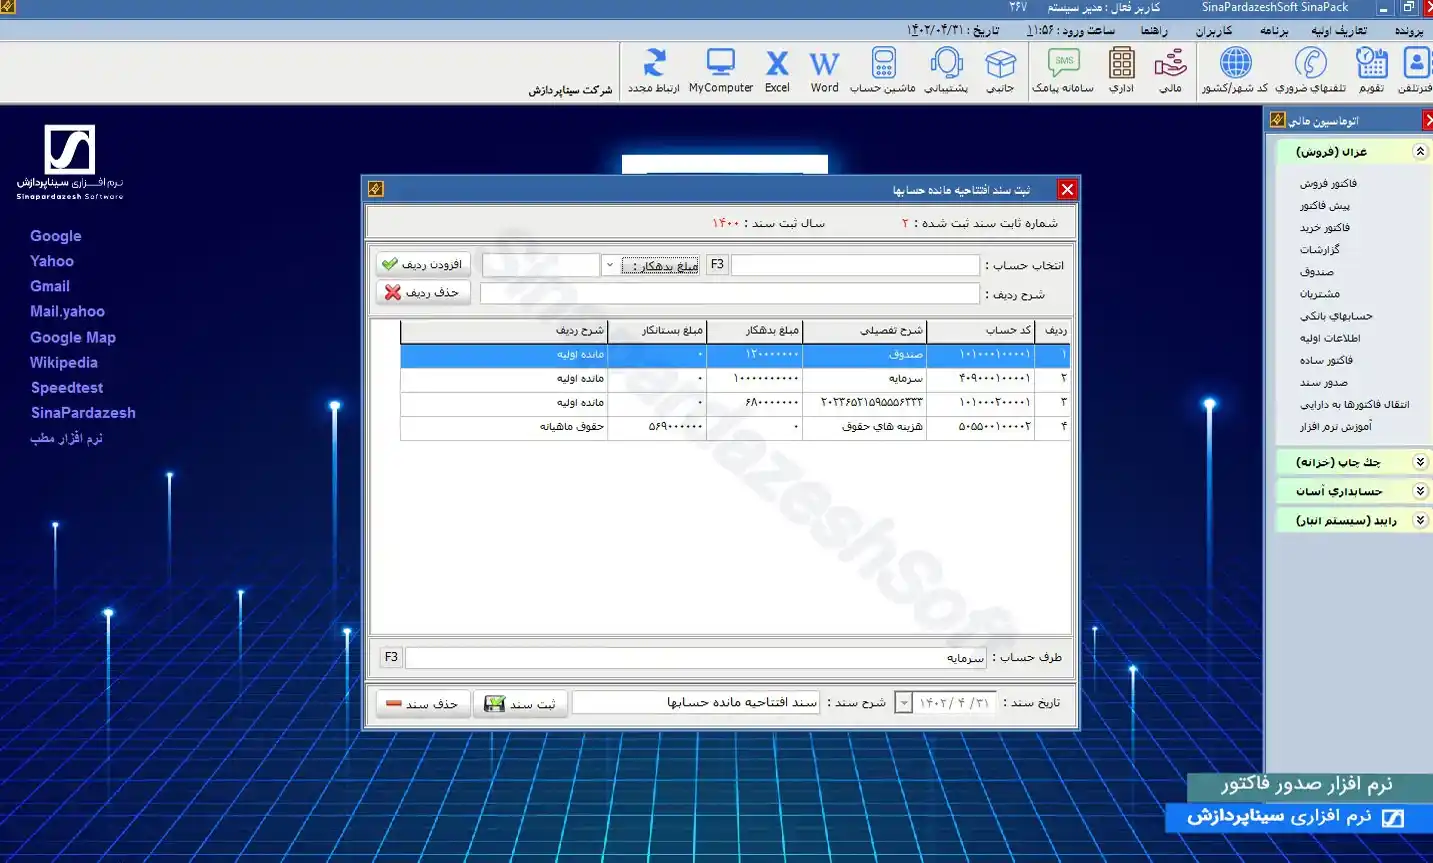Viewport: 1433px width, 863px height.
Task: Open کد شهر/کشور globe icon
Action: 1235,70
